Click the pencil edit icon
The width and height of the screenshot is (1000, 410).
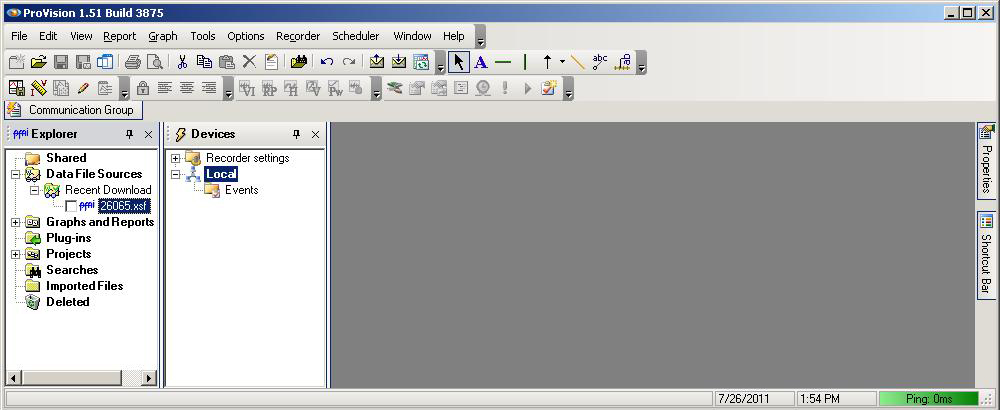click(82, 88)
